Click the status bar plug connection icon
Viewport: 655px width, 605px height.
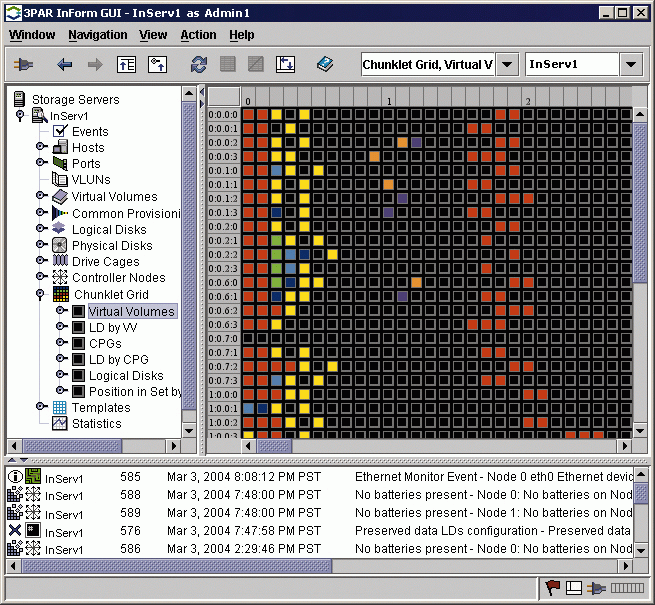coord(596,589)
